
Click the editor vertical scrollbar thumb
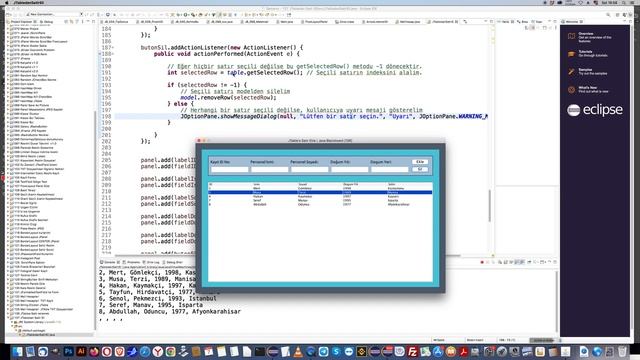[489, 206]
